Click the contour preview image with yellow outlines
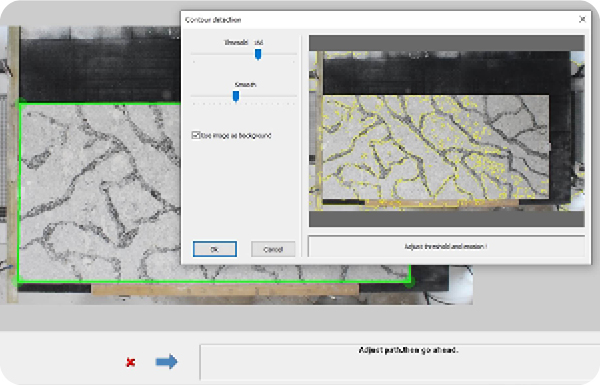 [447, 131]
